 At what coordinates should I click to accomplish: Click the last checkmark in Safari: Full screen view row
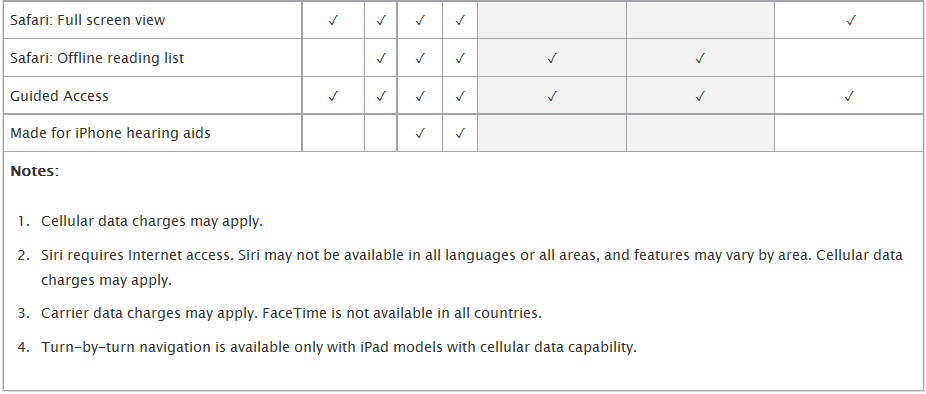850,20
